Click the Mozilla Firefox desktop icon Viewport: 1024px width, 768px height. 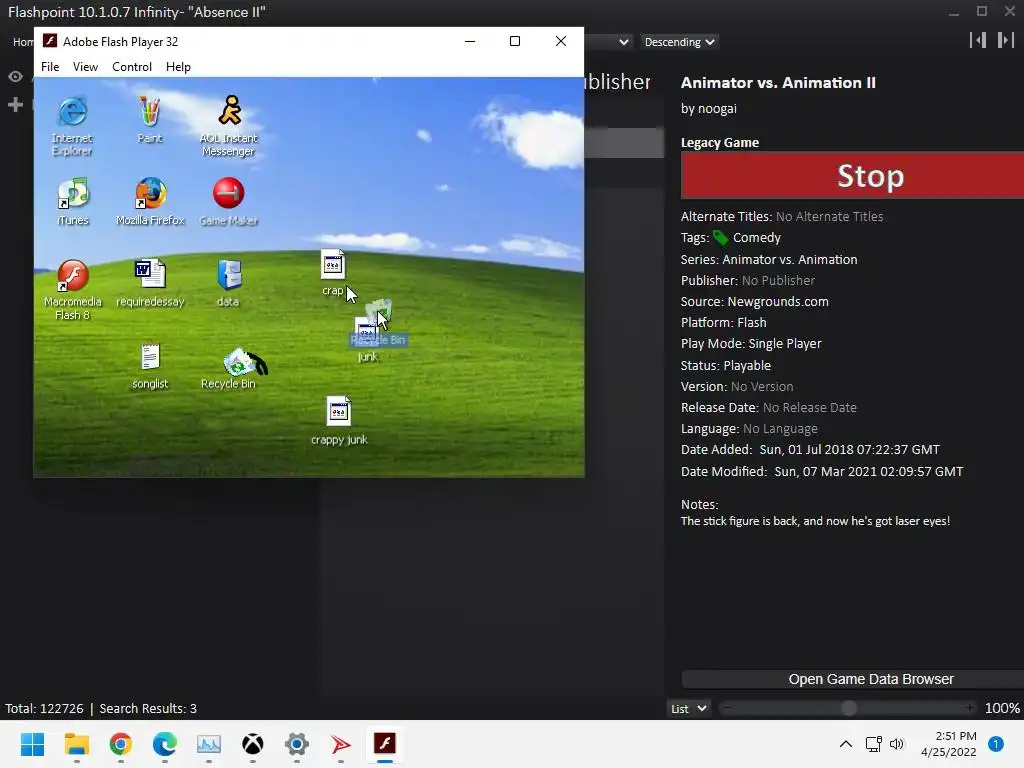[150, 193]
